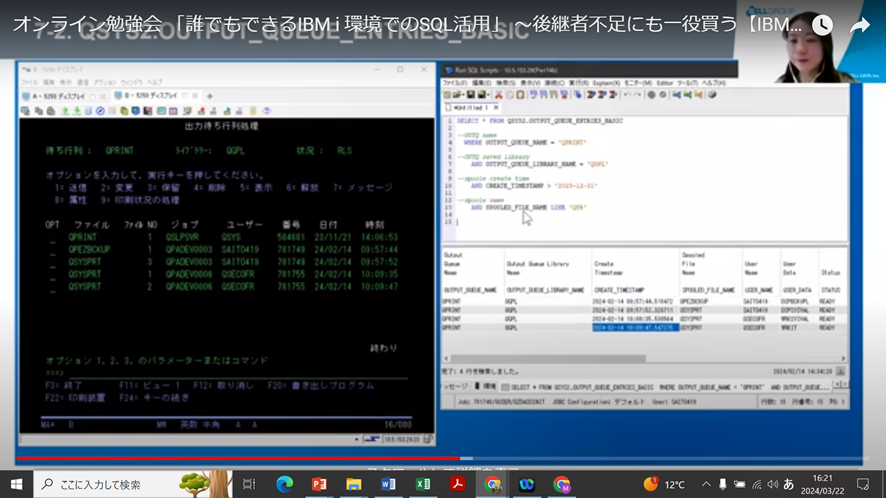This screenshot has height=498, width=886.
Task: Select QPRINT file row in 5250 spool list
Action: tap(225, 237)
